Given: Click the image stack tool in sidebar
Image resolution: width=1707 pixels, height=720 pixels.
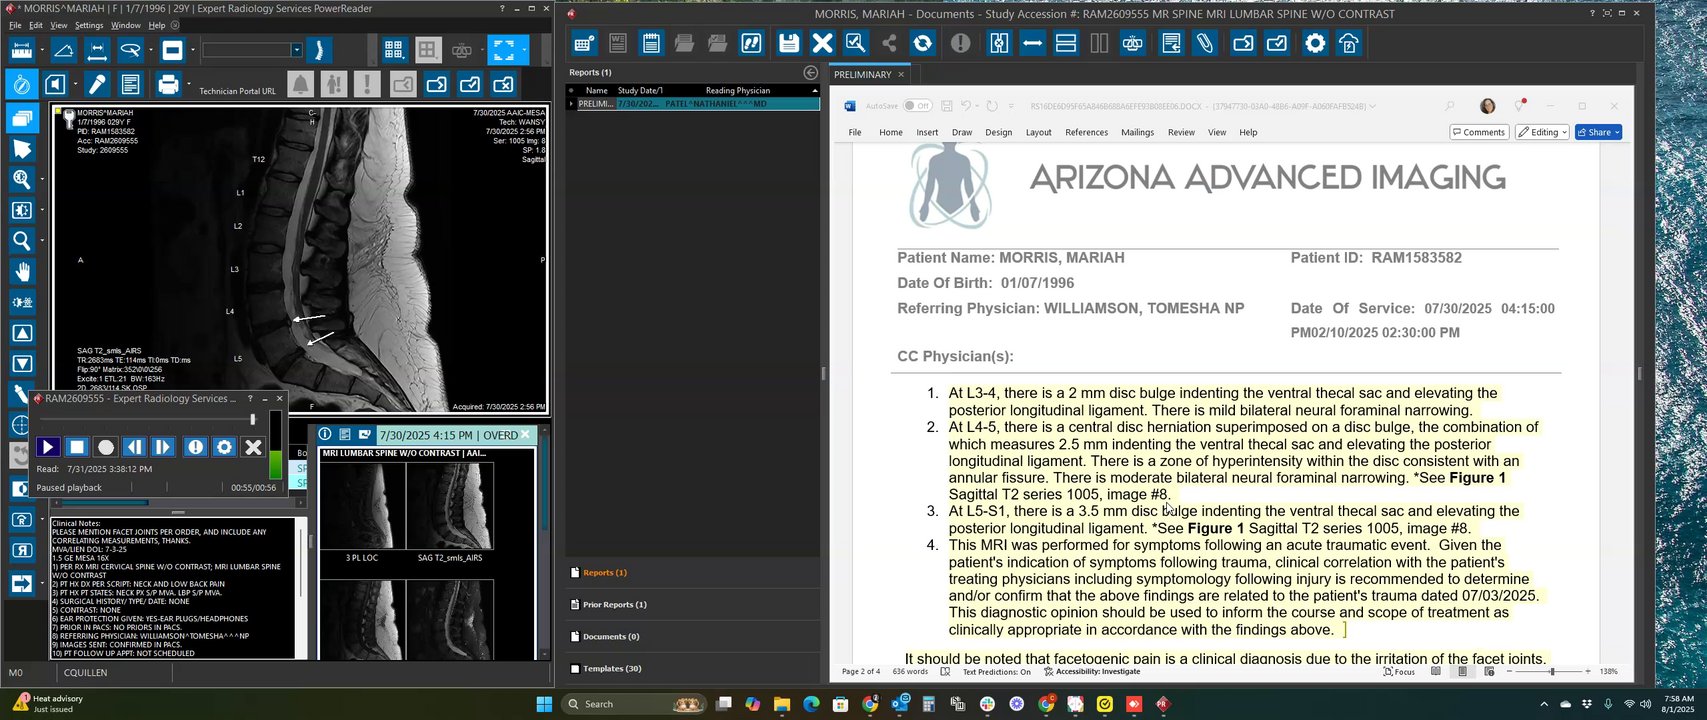Looking at the screenshot, I should tap(21, 118).
